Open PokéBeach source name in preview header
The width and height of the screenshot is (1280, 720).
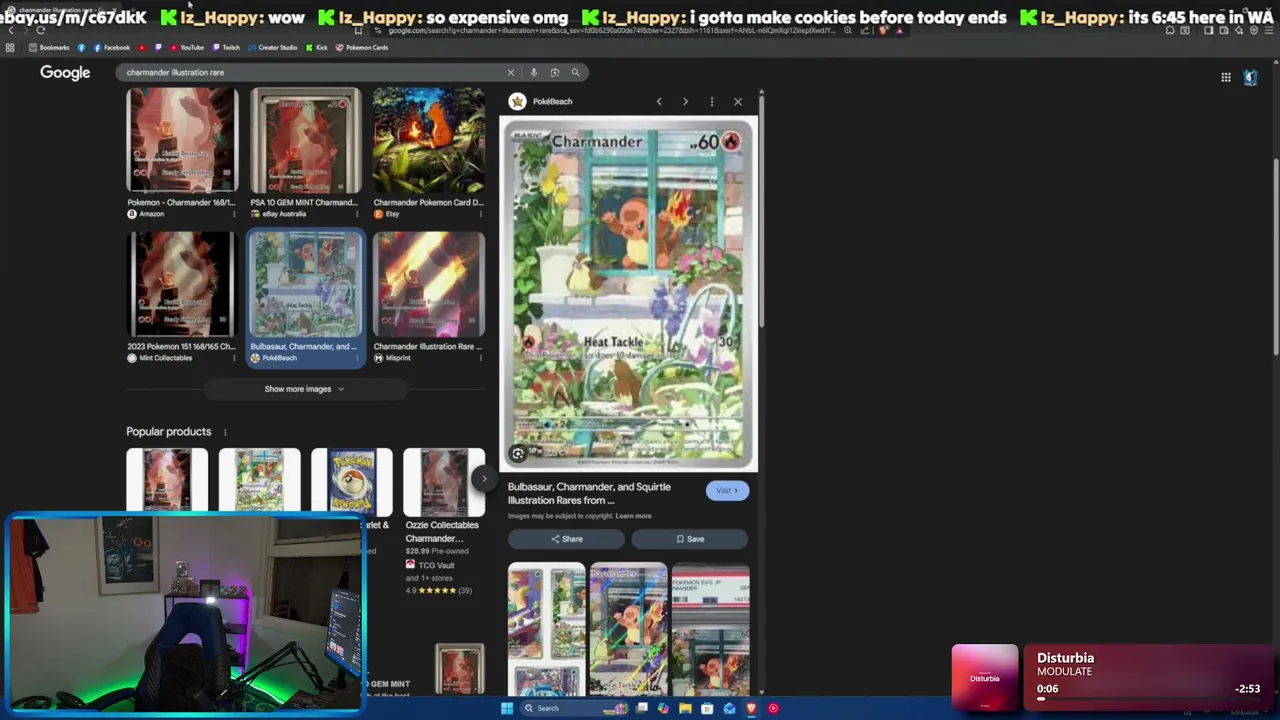coord(552,101)
